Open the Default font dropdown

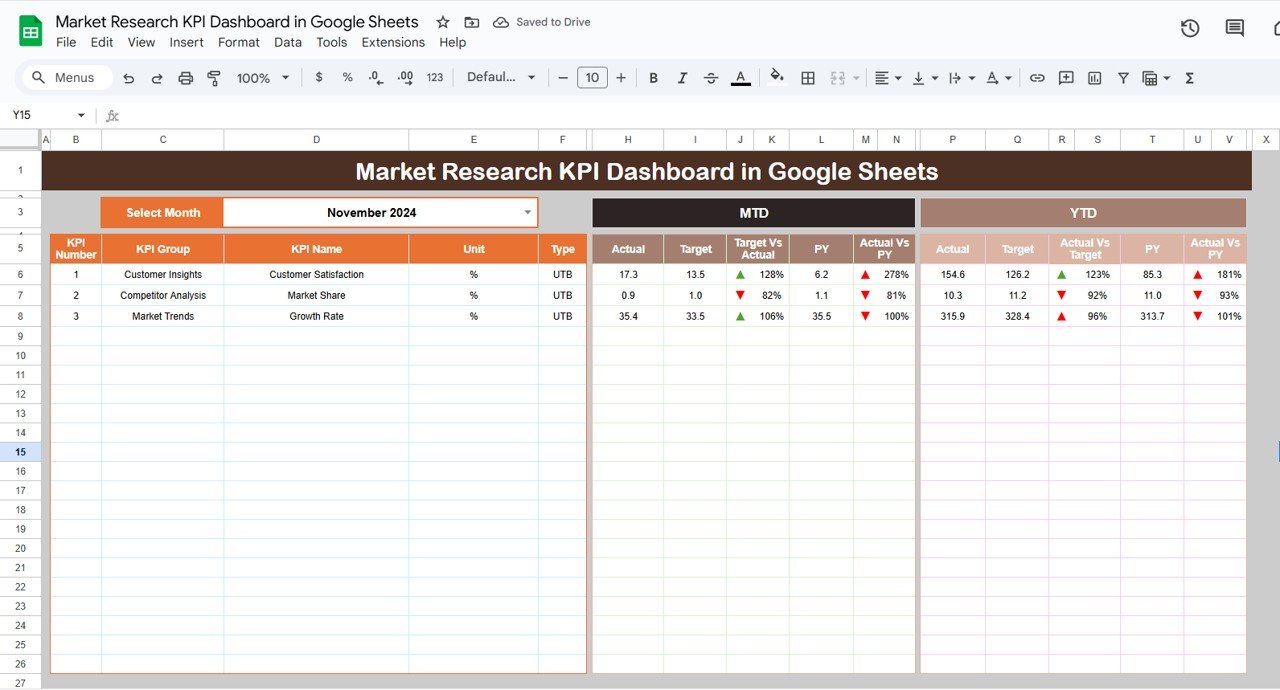501,77
